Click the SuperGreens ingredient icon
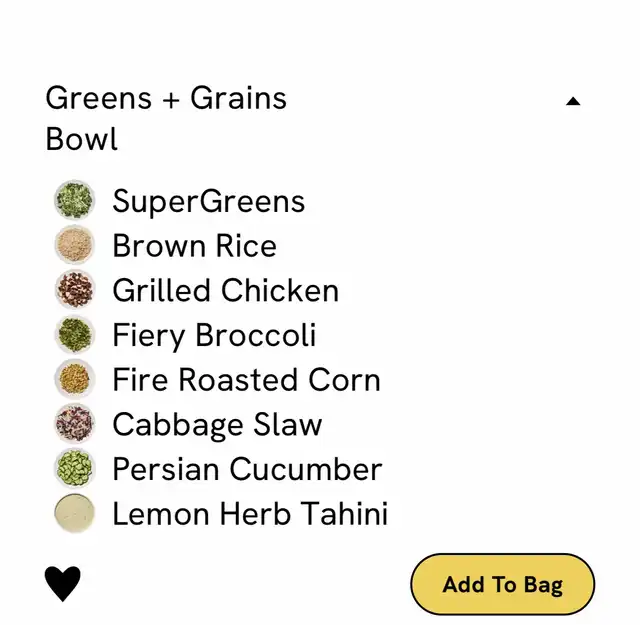 75,200
